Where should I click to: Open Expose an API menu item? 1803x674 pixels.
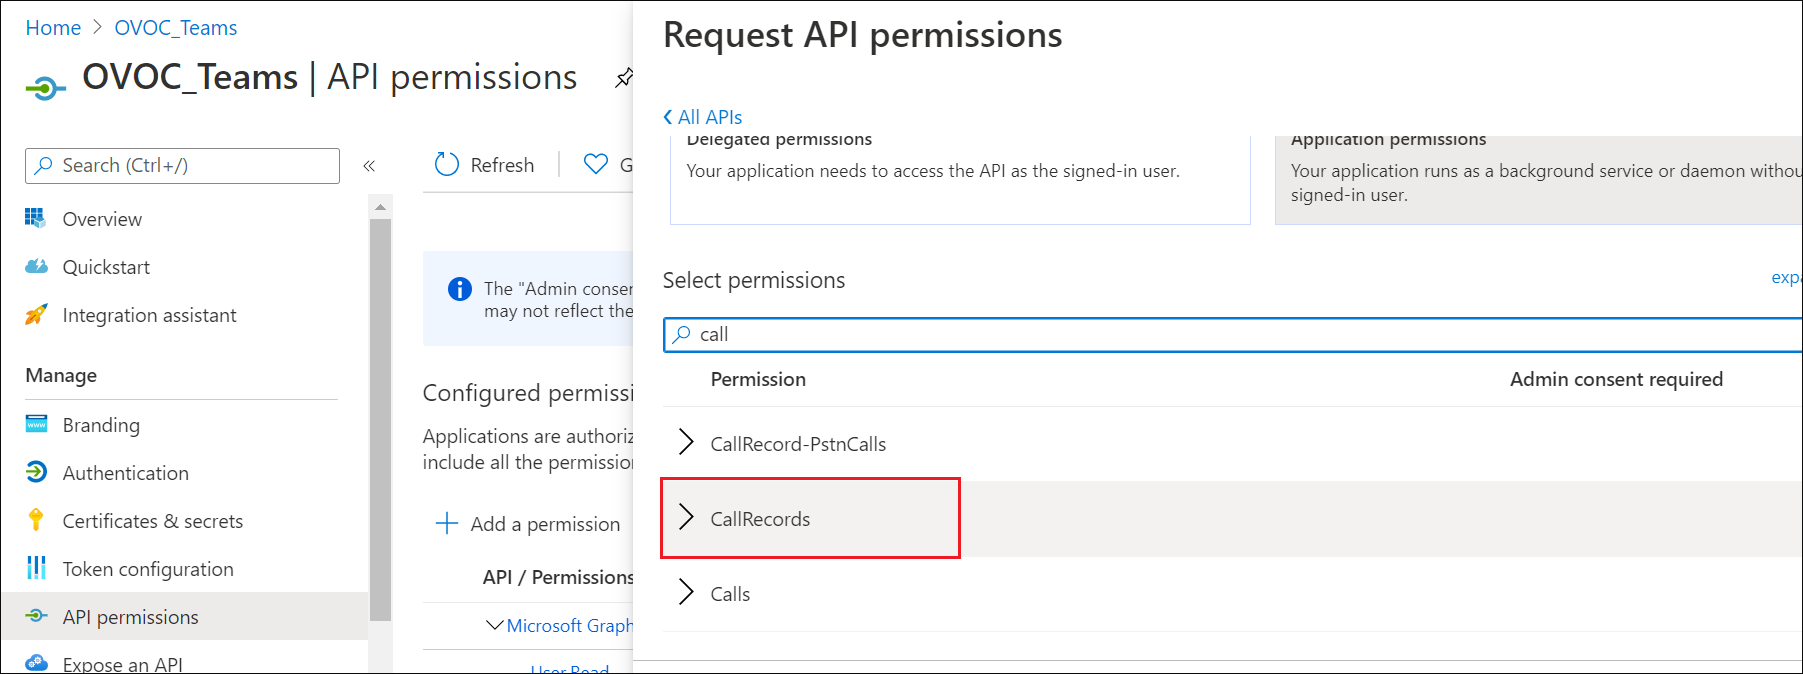(122, 663)
